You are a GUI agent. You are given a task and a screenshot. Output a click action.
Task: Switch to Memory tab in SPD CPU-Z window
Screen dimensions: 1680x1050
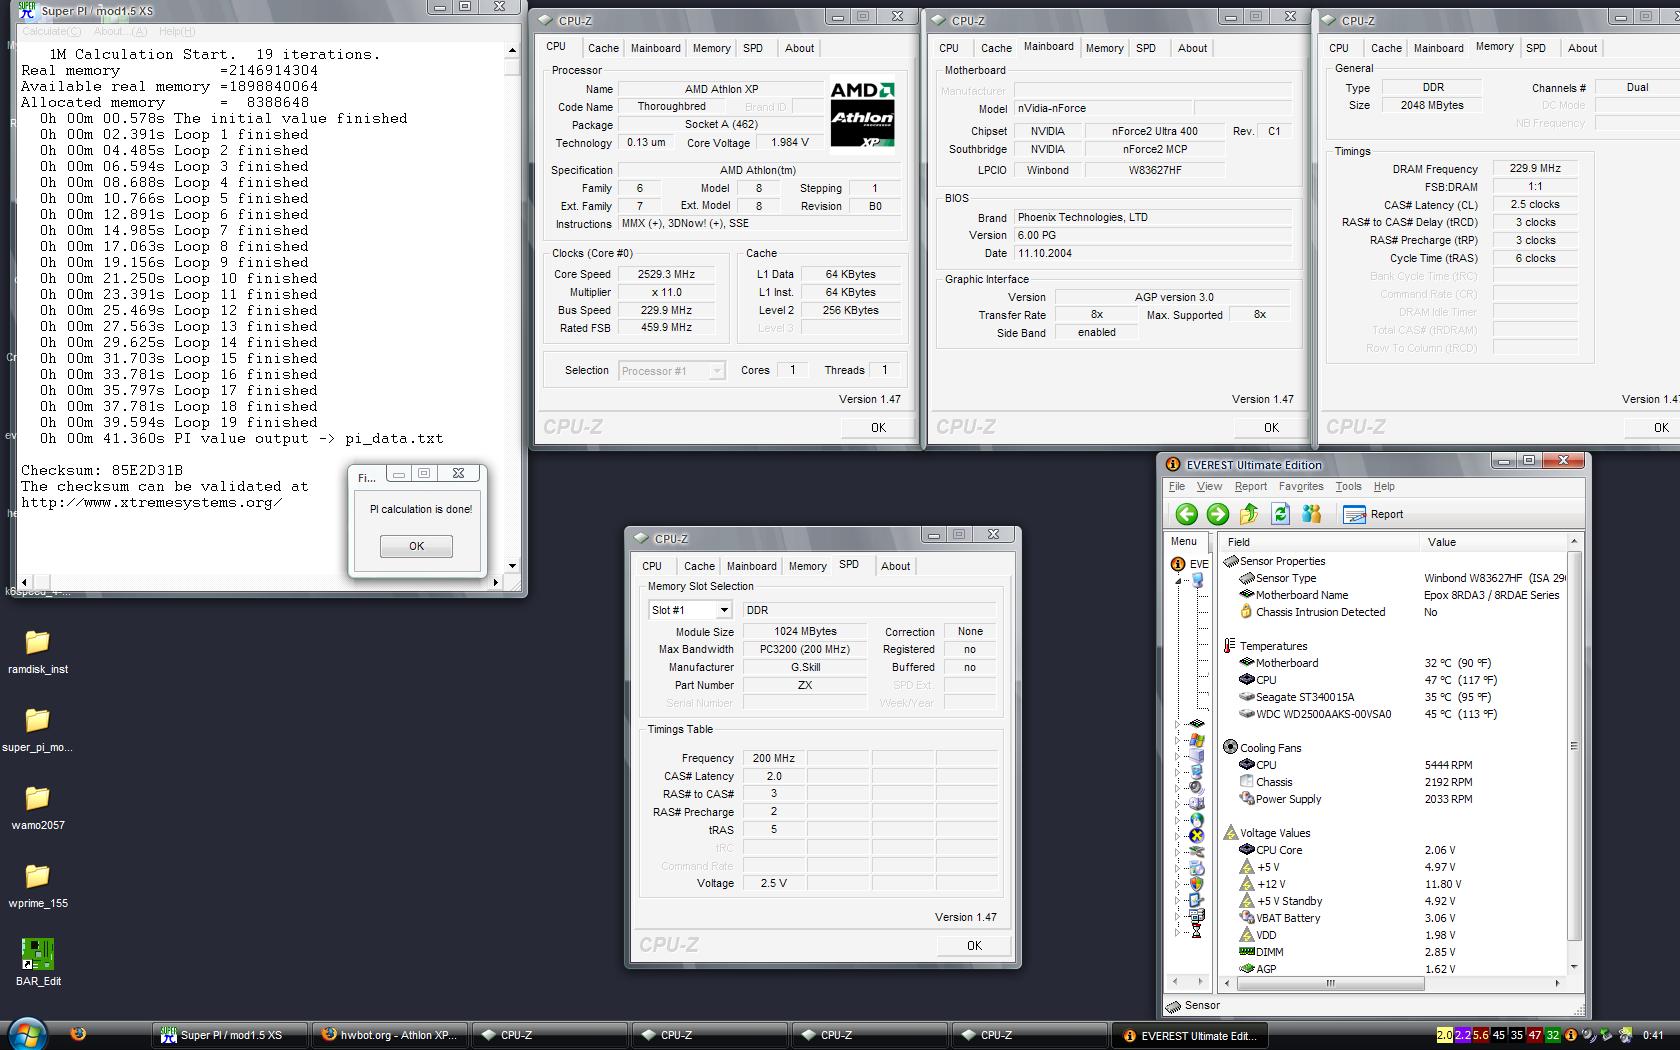tap(807, 566)
